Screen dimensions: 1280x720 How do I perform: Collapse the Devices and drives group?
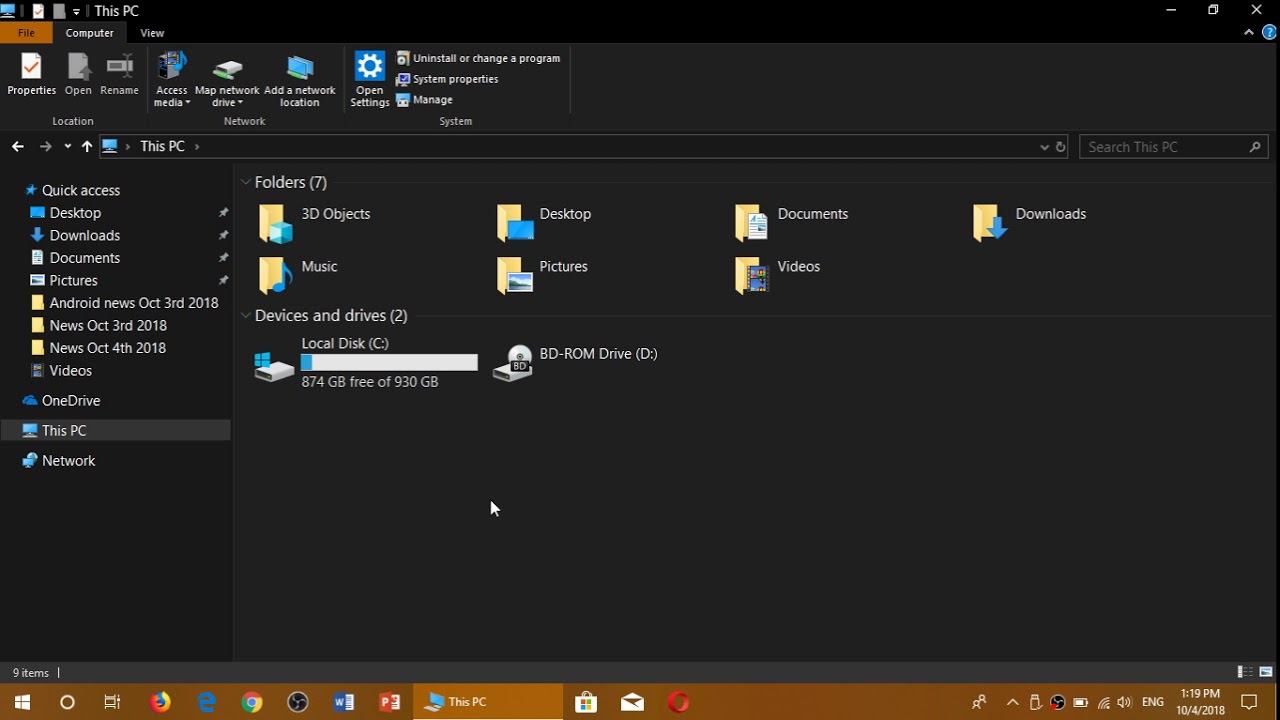pyautogui.click(x=246, y=315)
